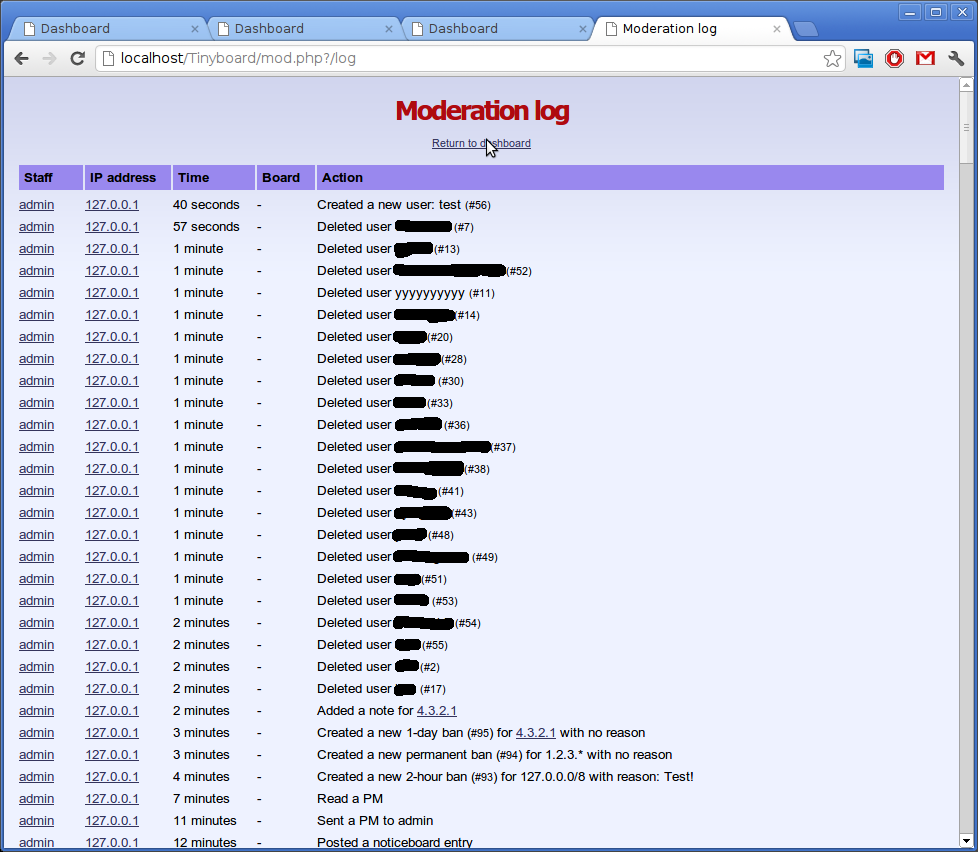978x852 pixels.
Task: Click admin link in the Created a new user row
Action: coord(36,205)
